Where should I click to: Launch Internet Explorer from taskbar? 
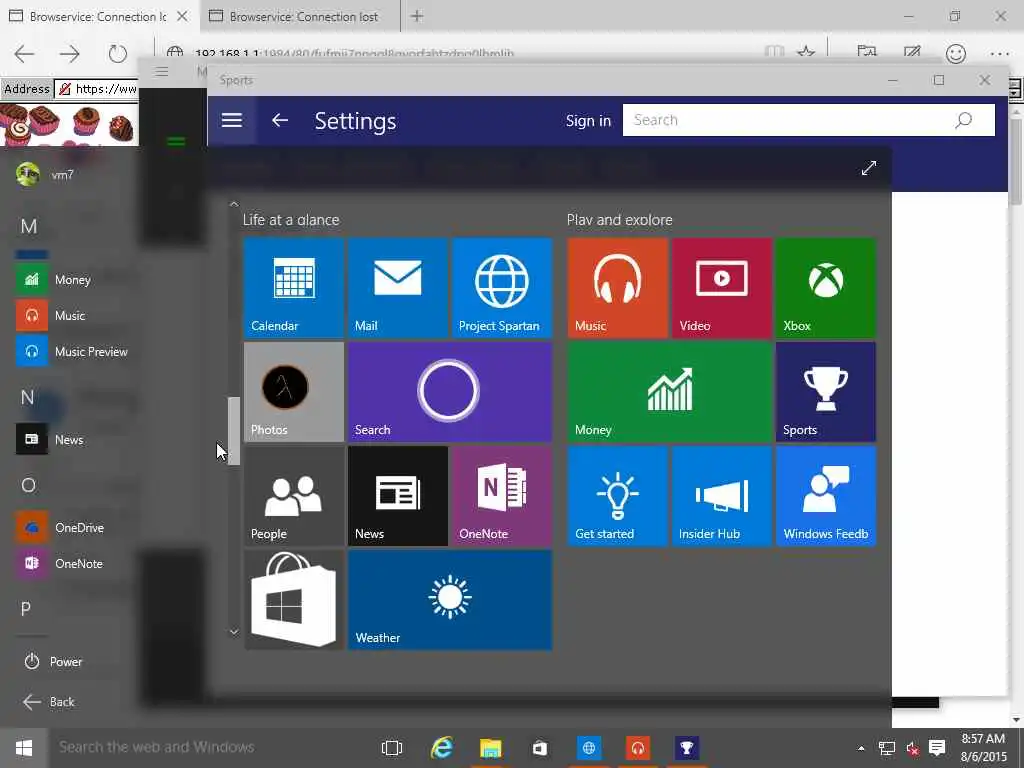pyautogui.click(x=441, y=748)
